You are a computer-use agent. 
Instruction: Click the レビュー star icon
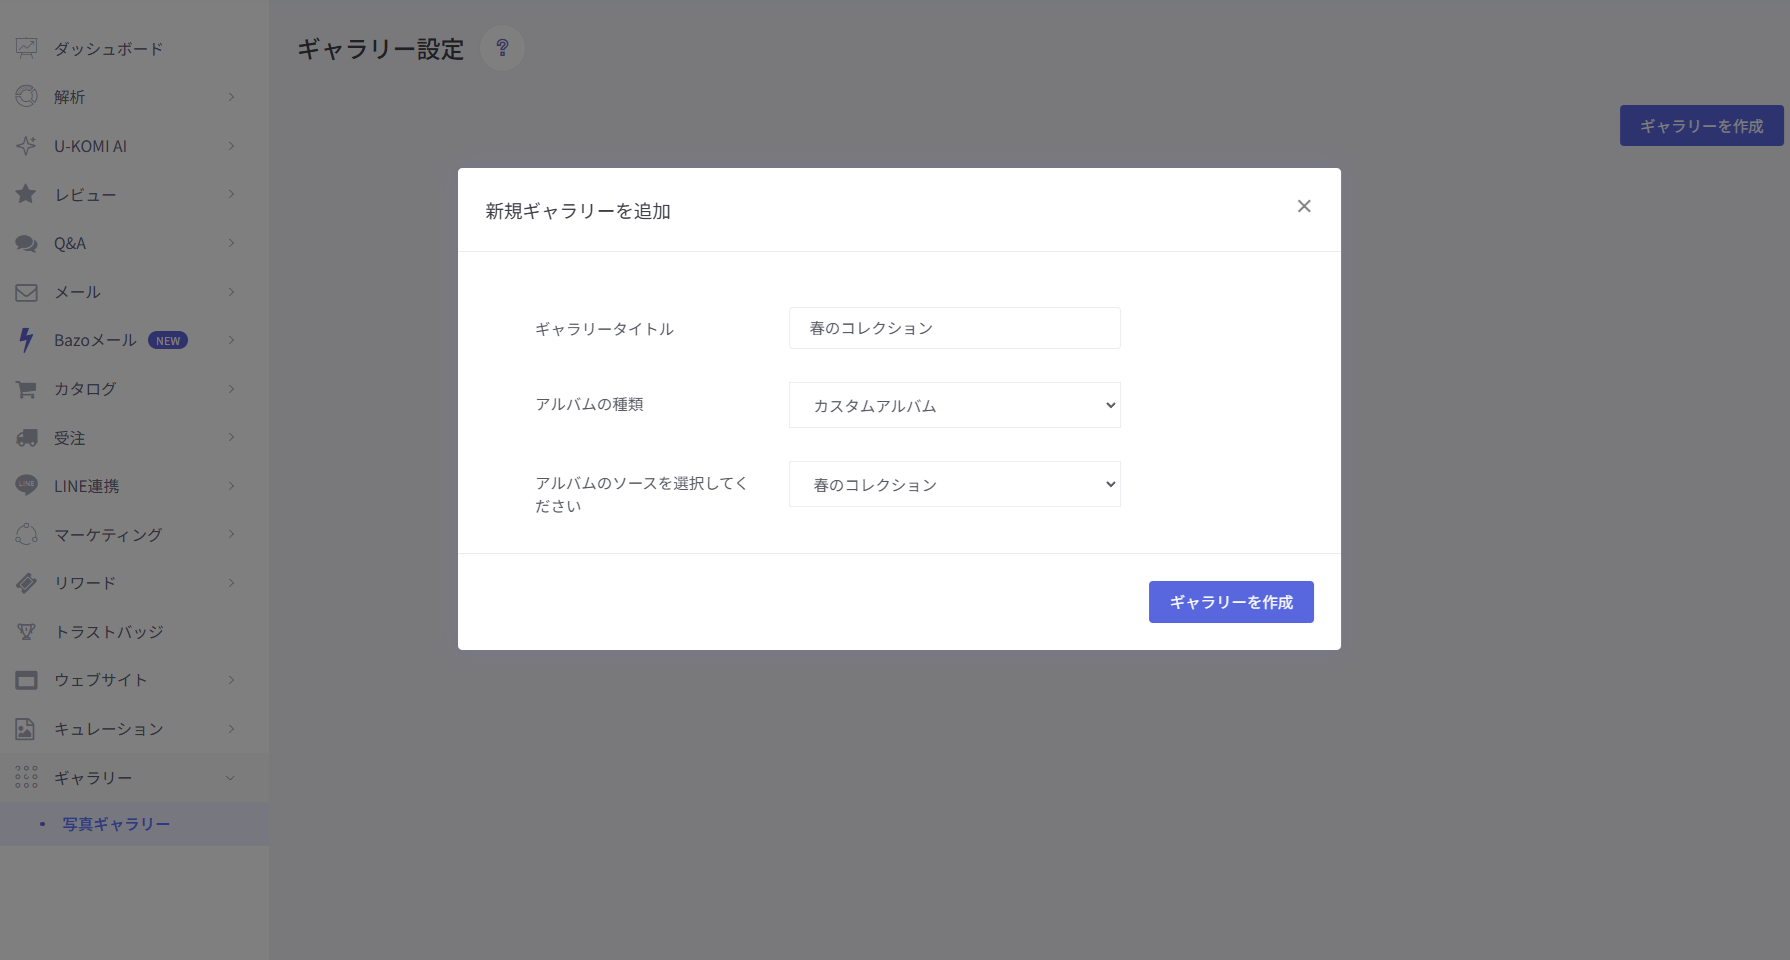coord(27,194)
